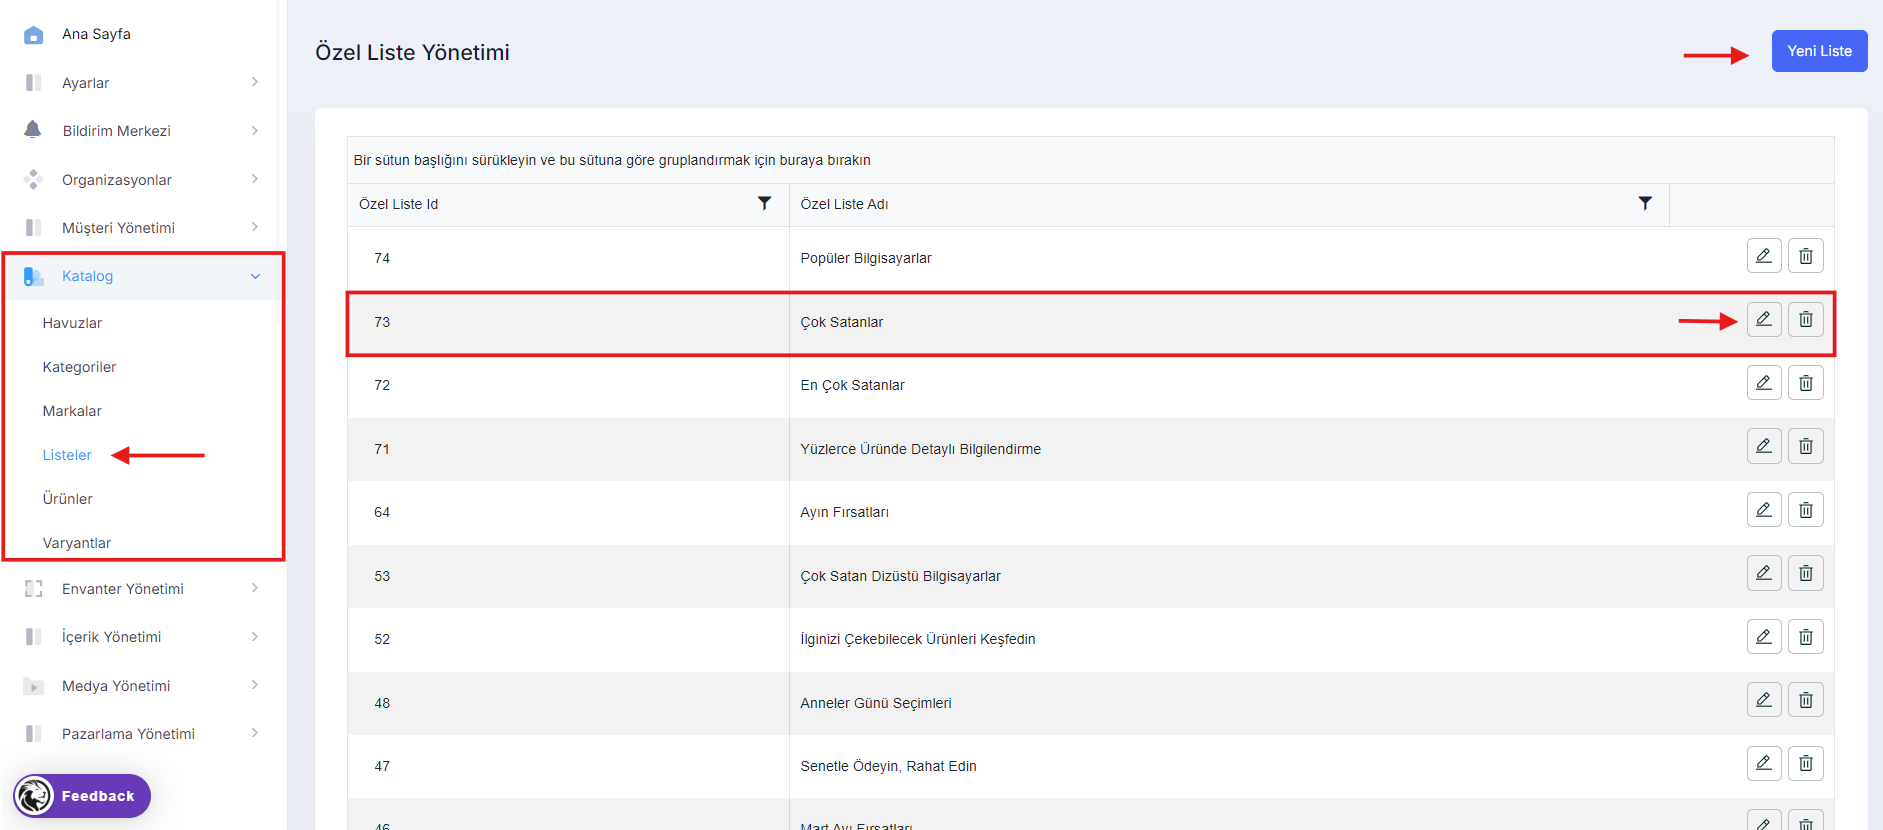1883x830 pixels.
Task: Delete the Çok Satanlar list with ID 73
Action: (1806, 320)
